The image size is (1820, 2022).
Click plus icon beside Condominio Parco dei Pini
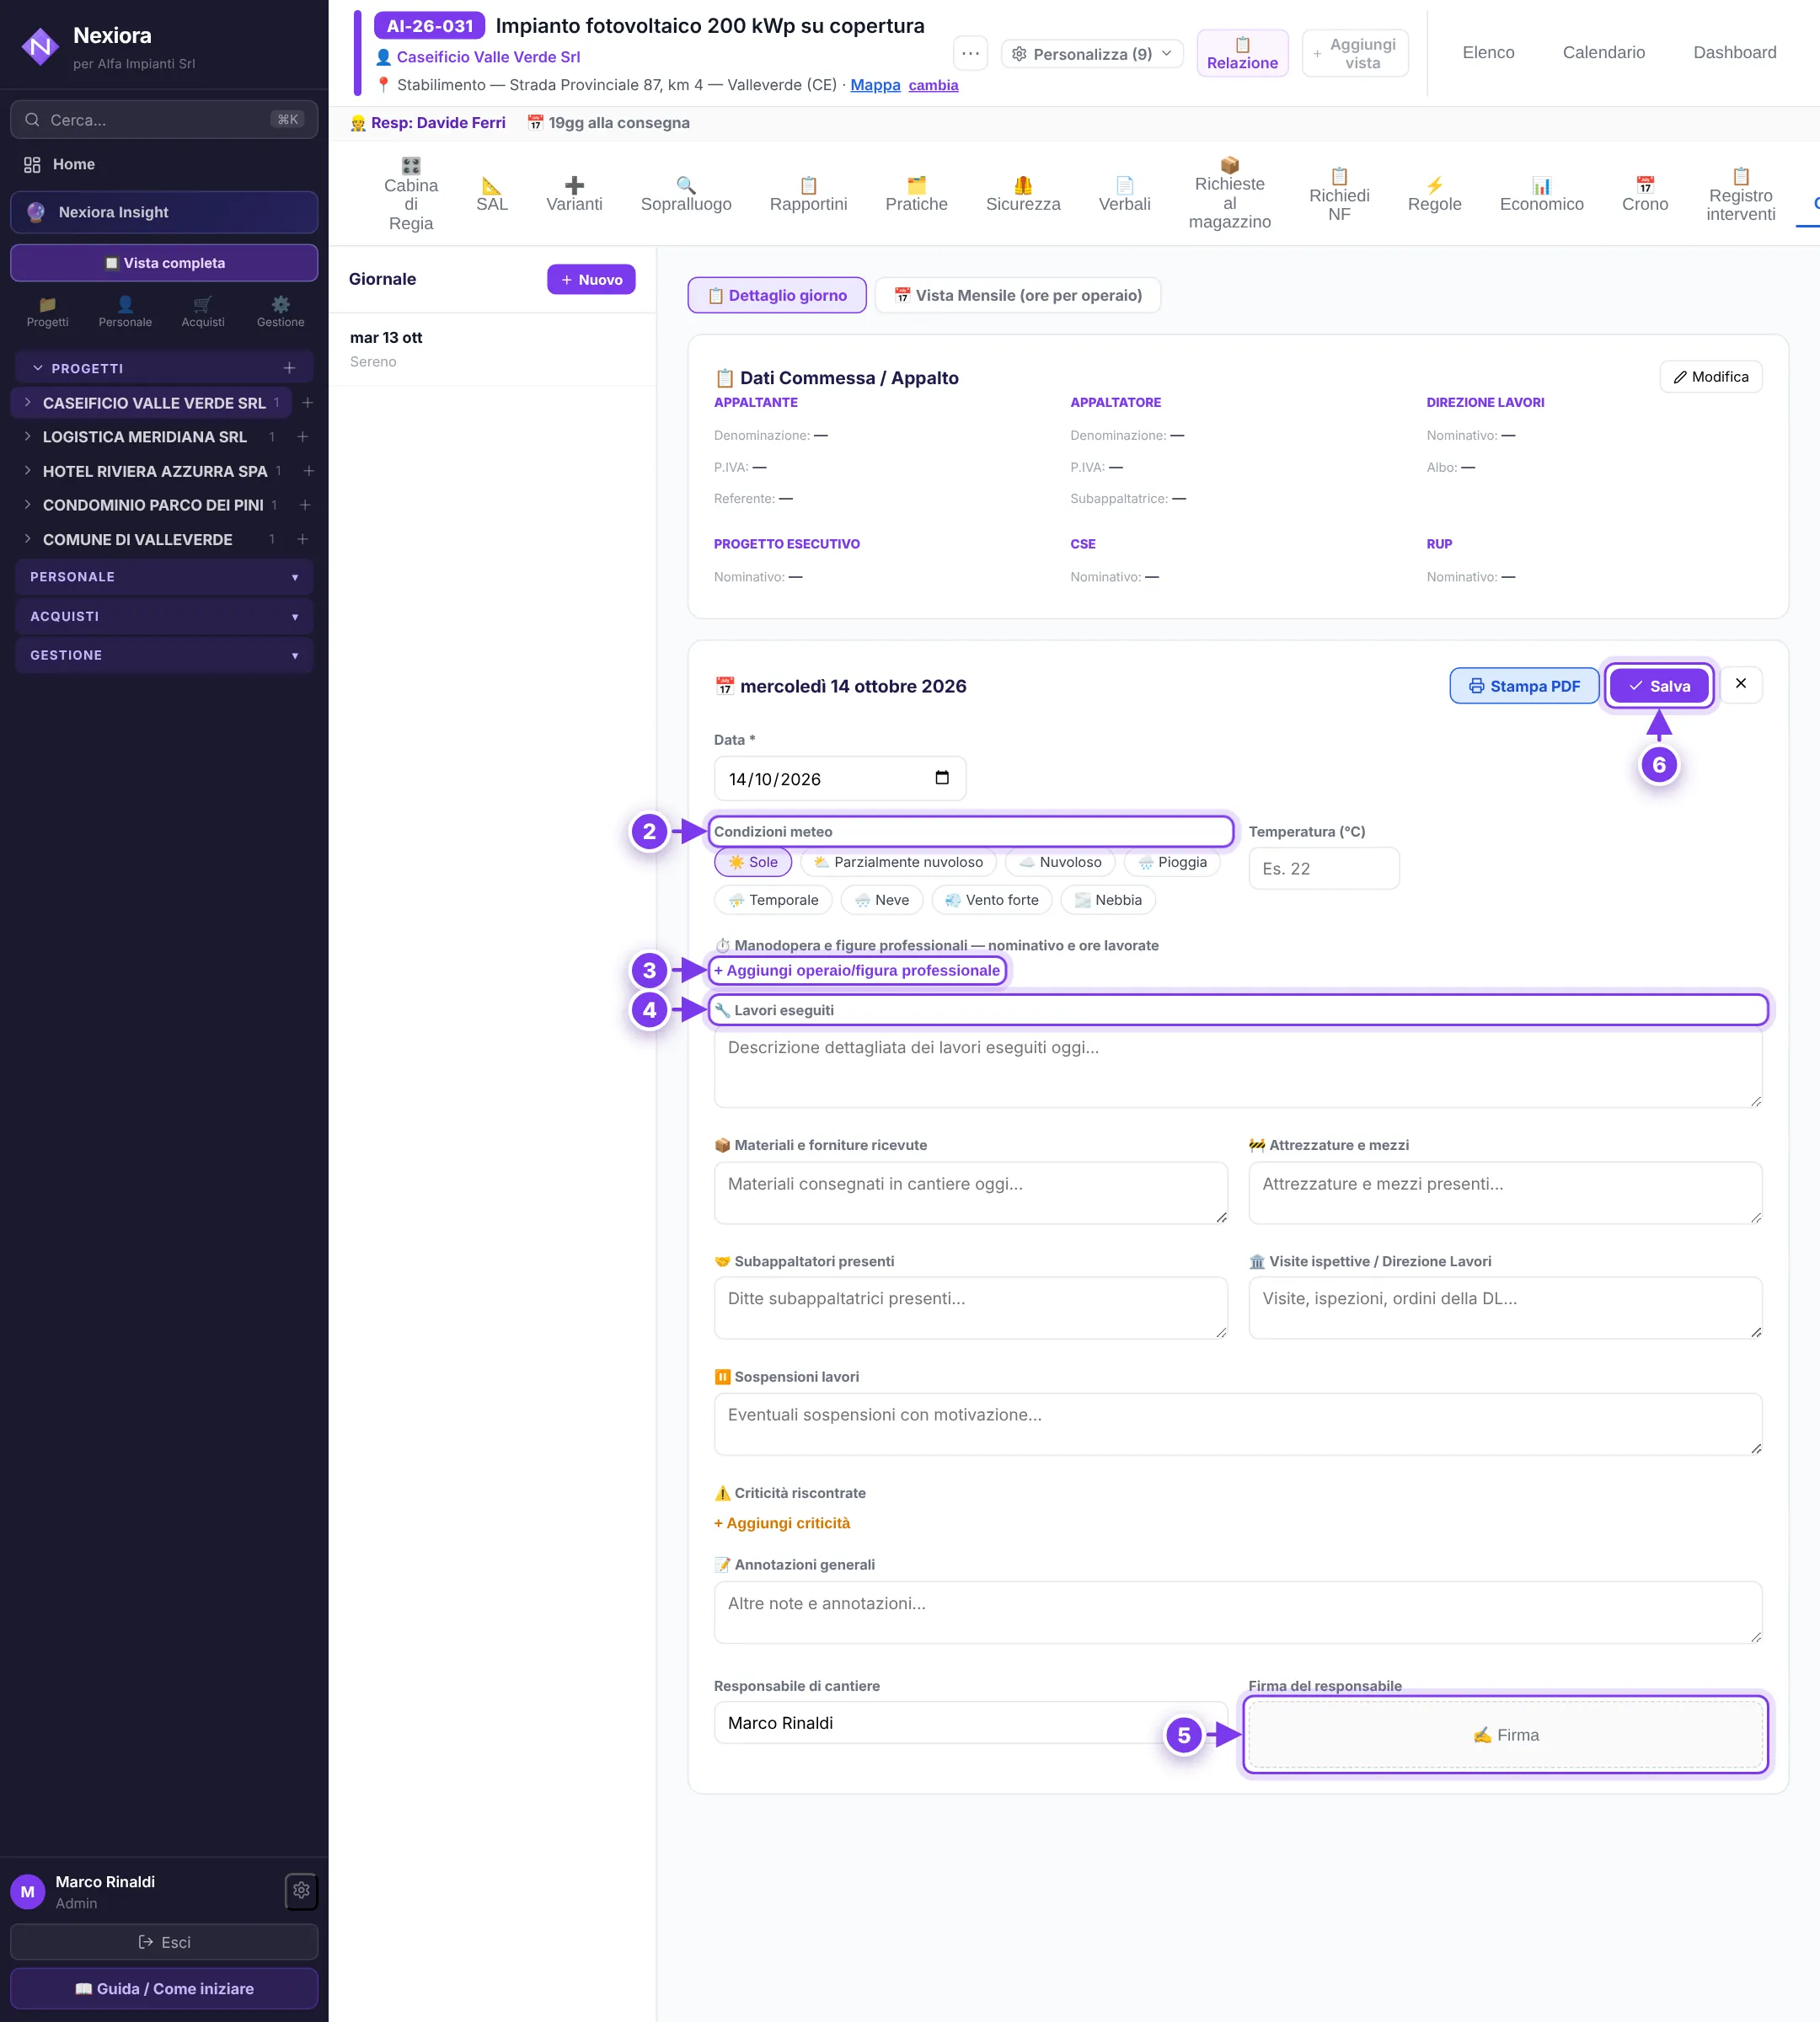[x=305, y=505]
